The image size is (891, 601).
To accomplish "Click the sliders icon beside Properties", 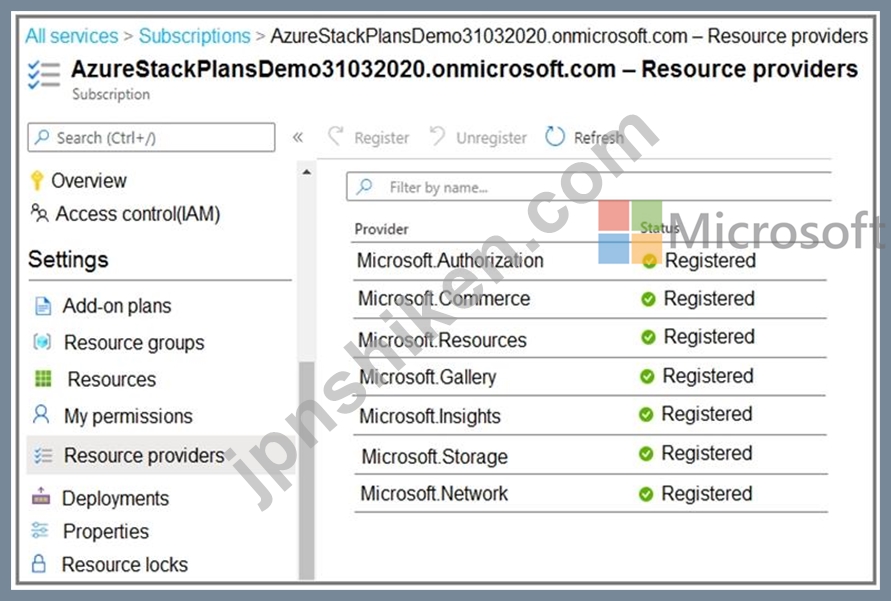I will pyautogui.click(x=40, y=530).
